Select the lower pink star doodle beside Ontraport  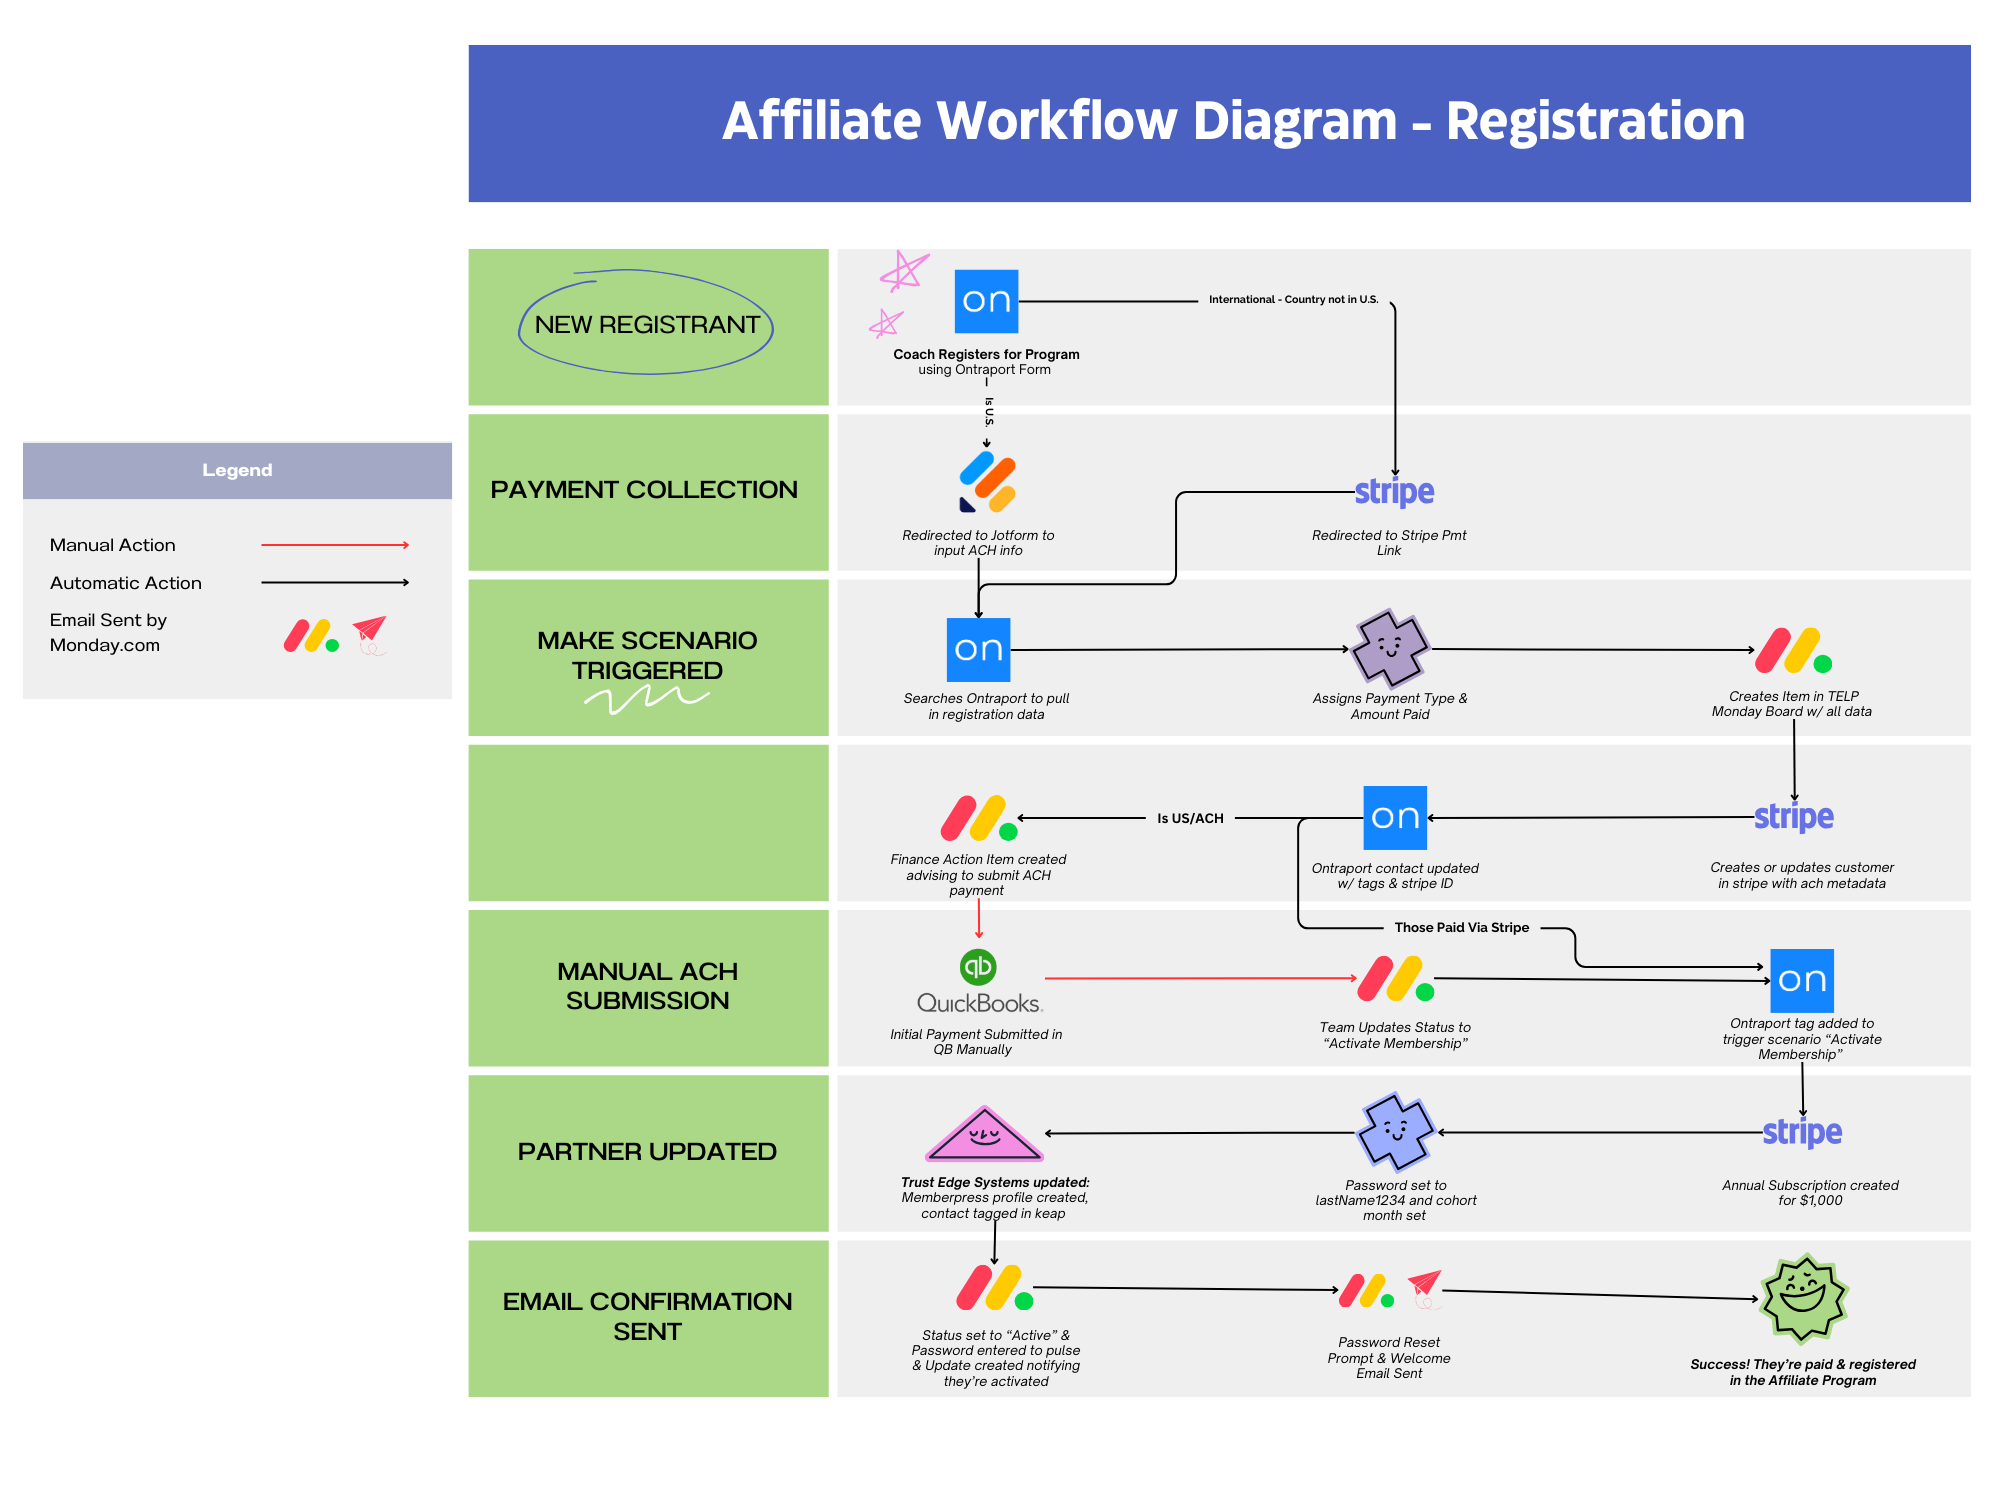coord(886,323)
